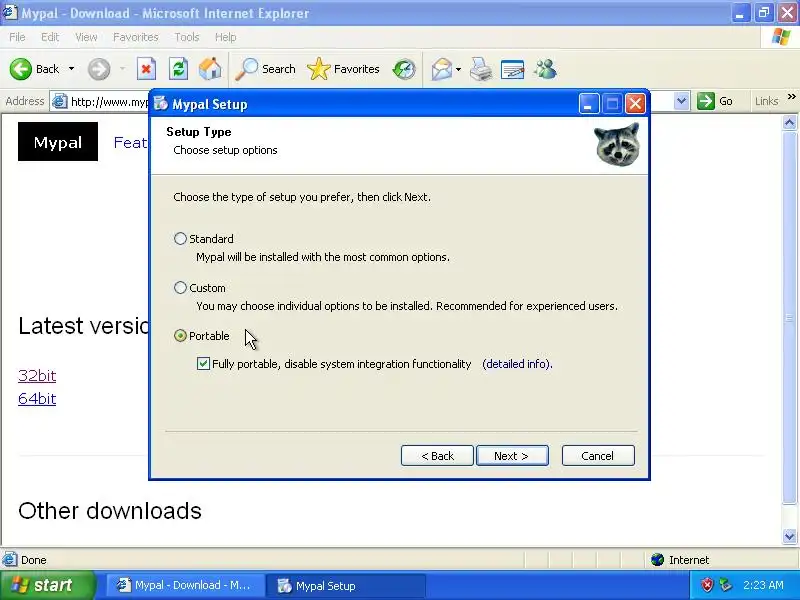Open the Search pane in IE

tap(265, 69)
